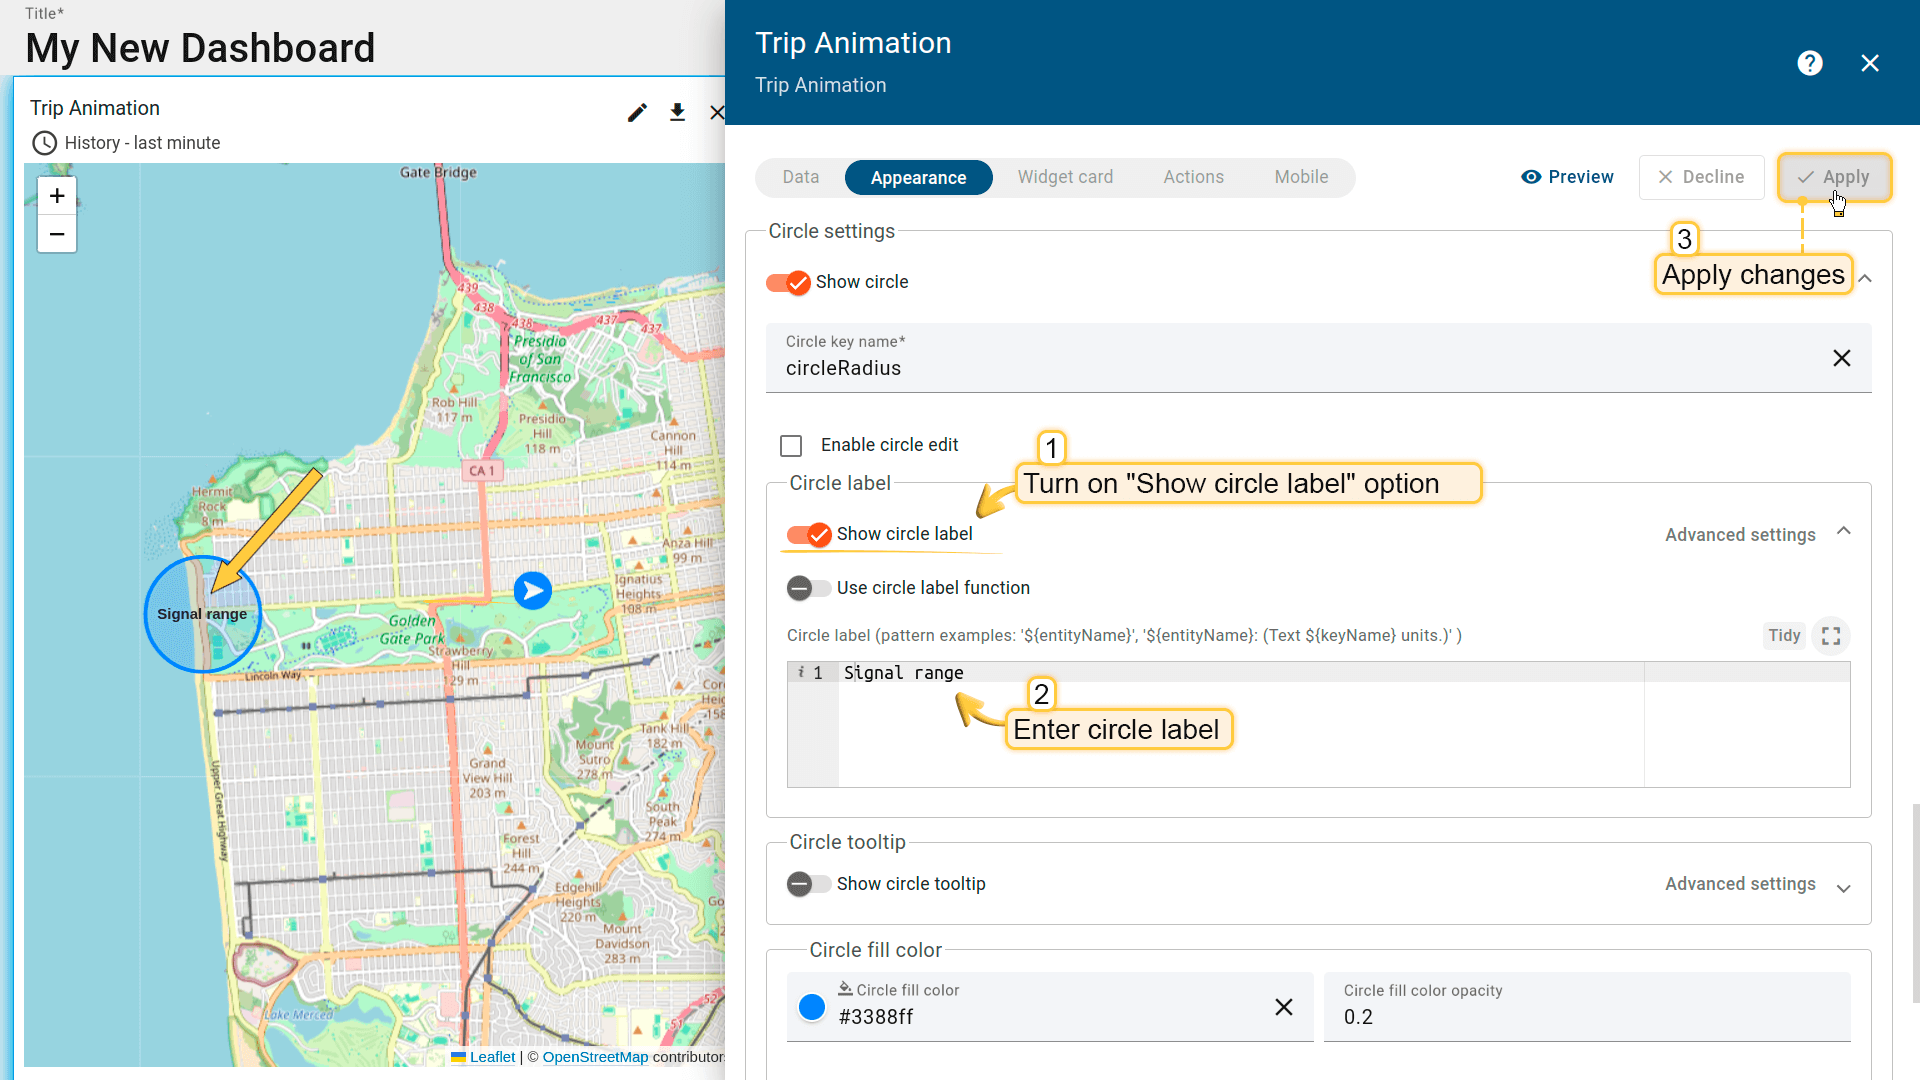Clear the Circle fill color value

[x=1284, y=1007]
